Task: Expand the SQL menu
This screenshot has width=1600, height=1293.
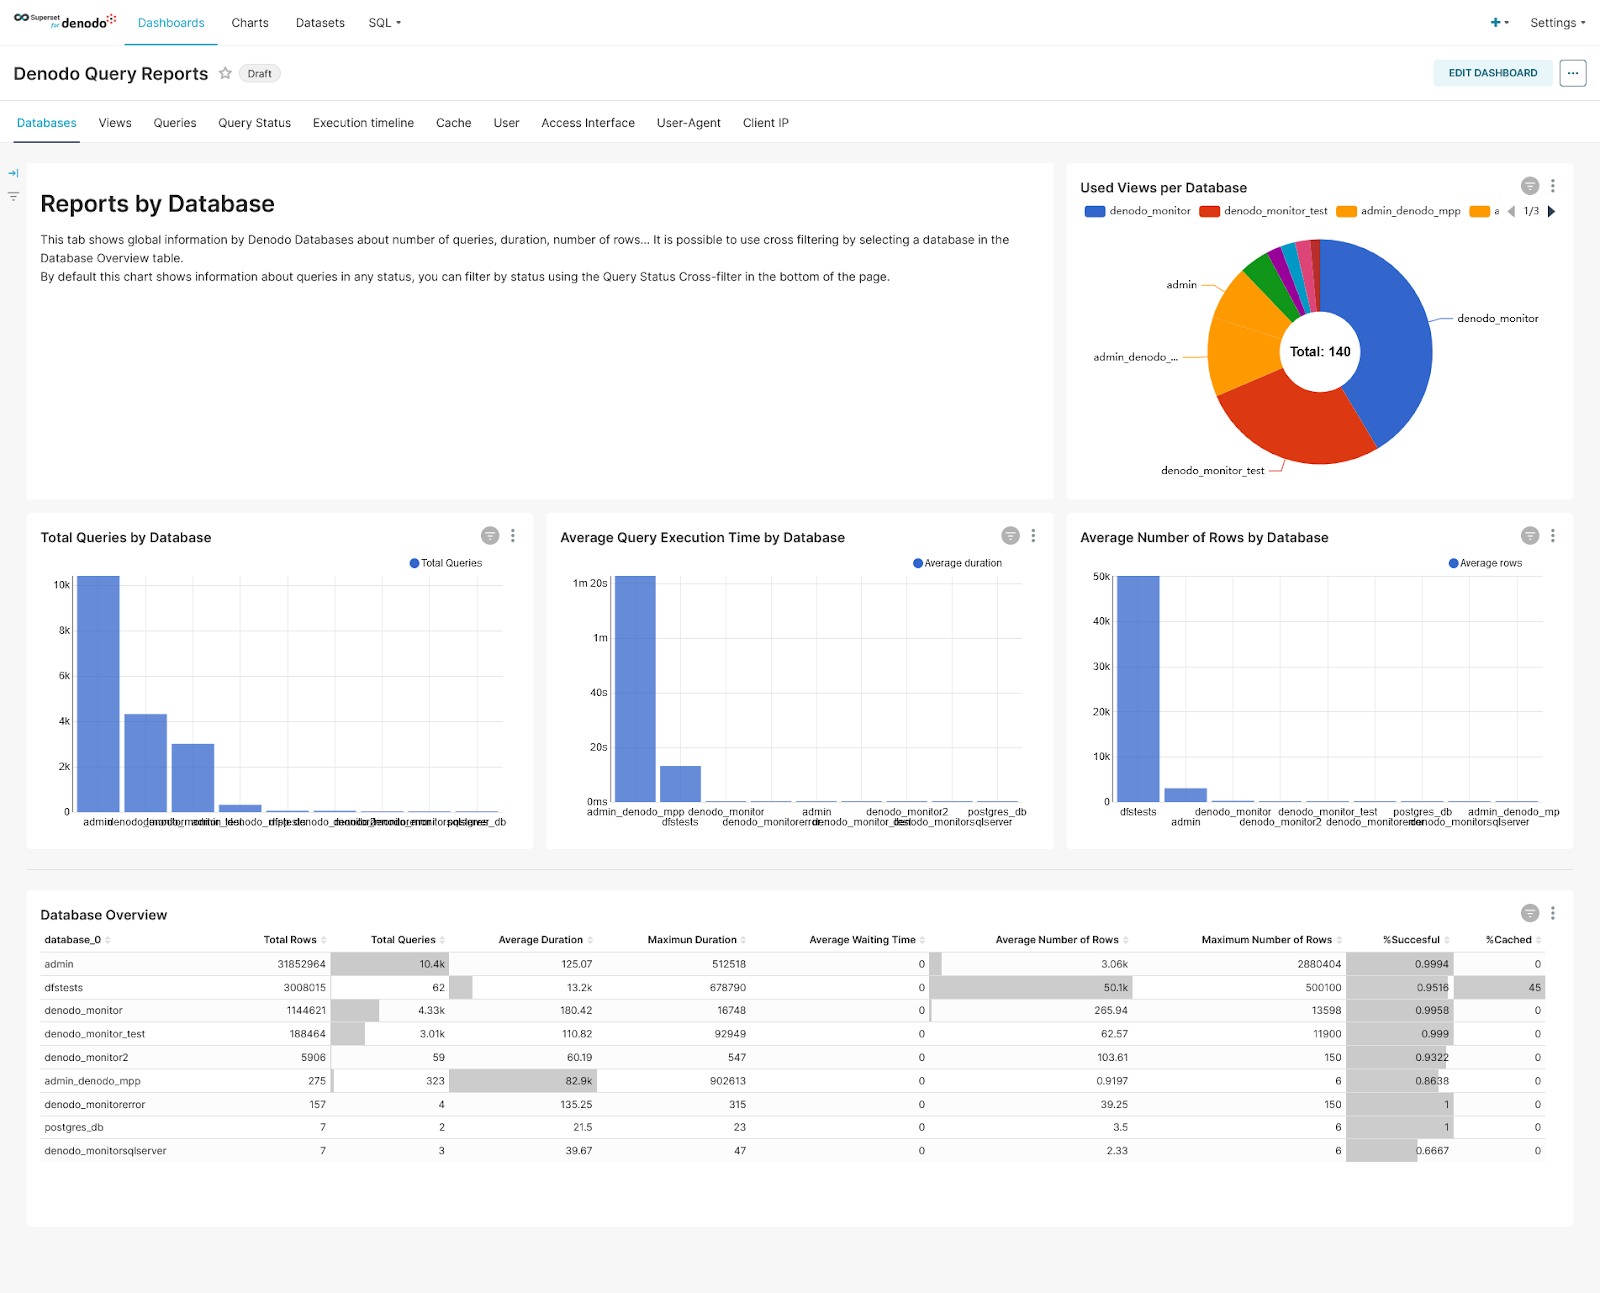Action: click(384, 22)
